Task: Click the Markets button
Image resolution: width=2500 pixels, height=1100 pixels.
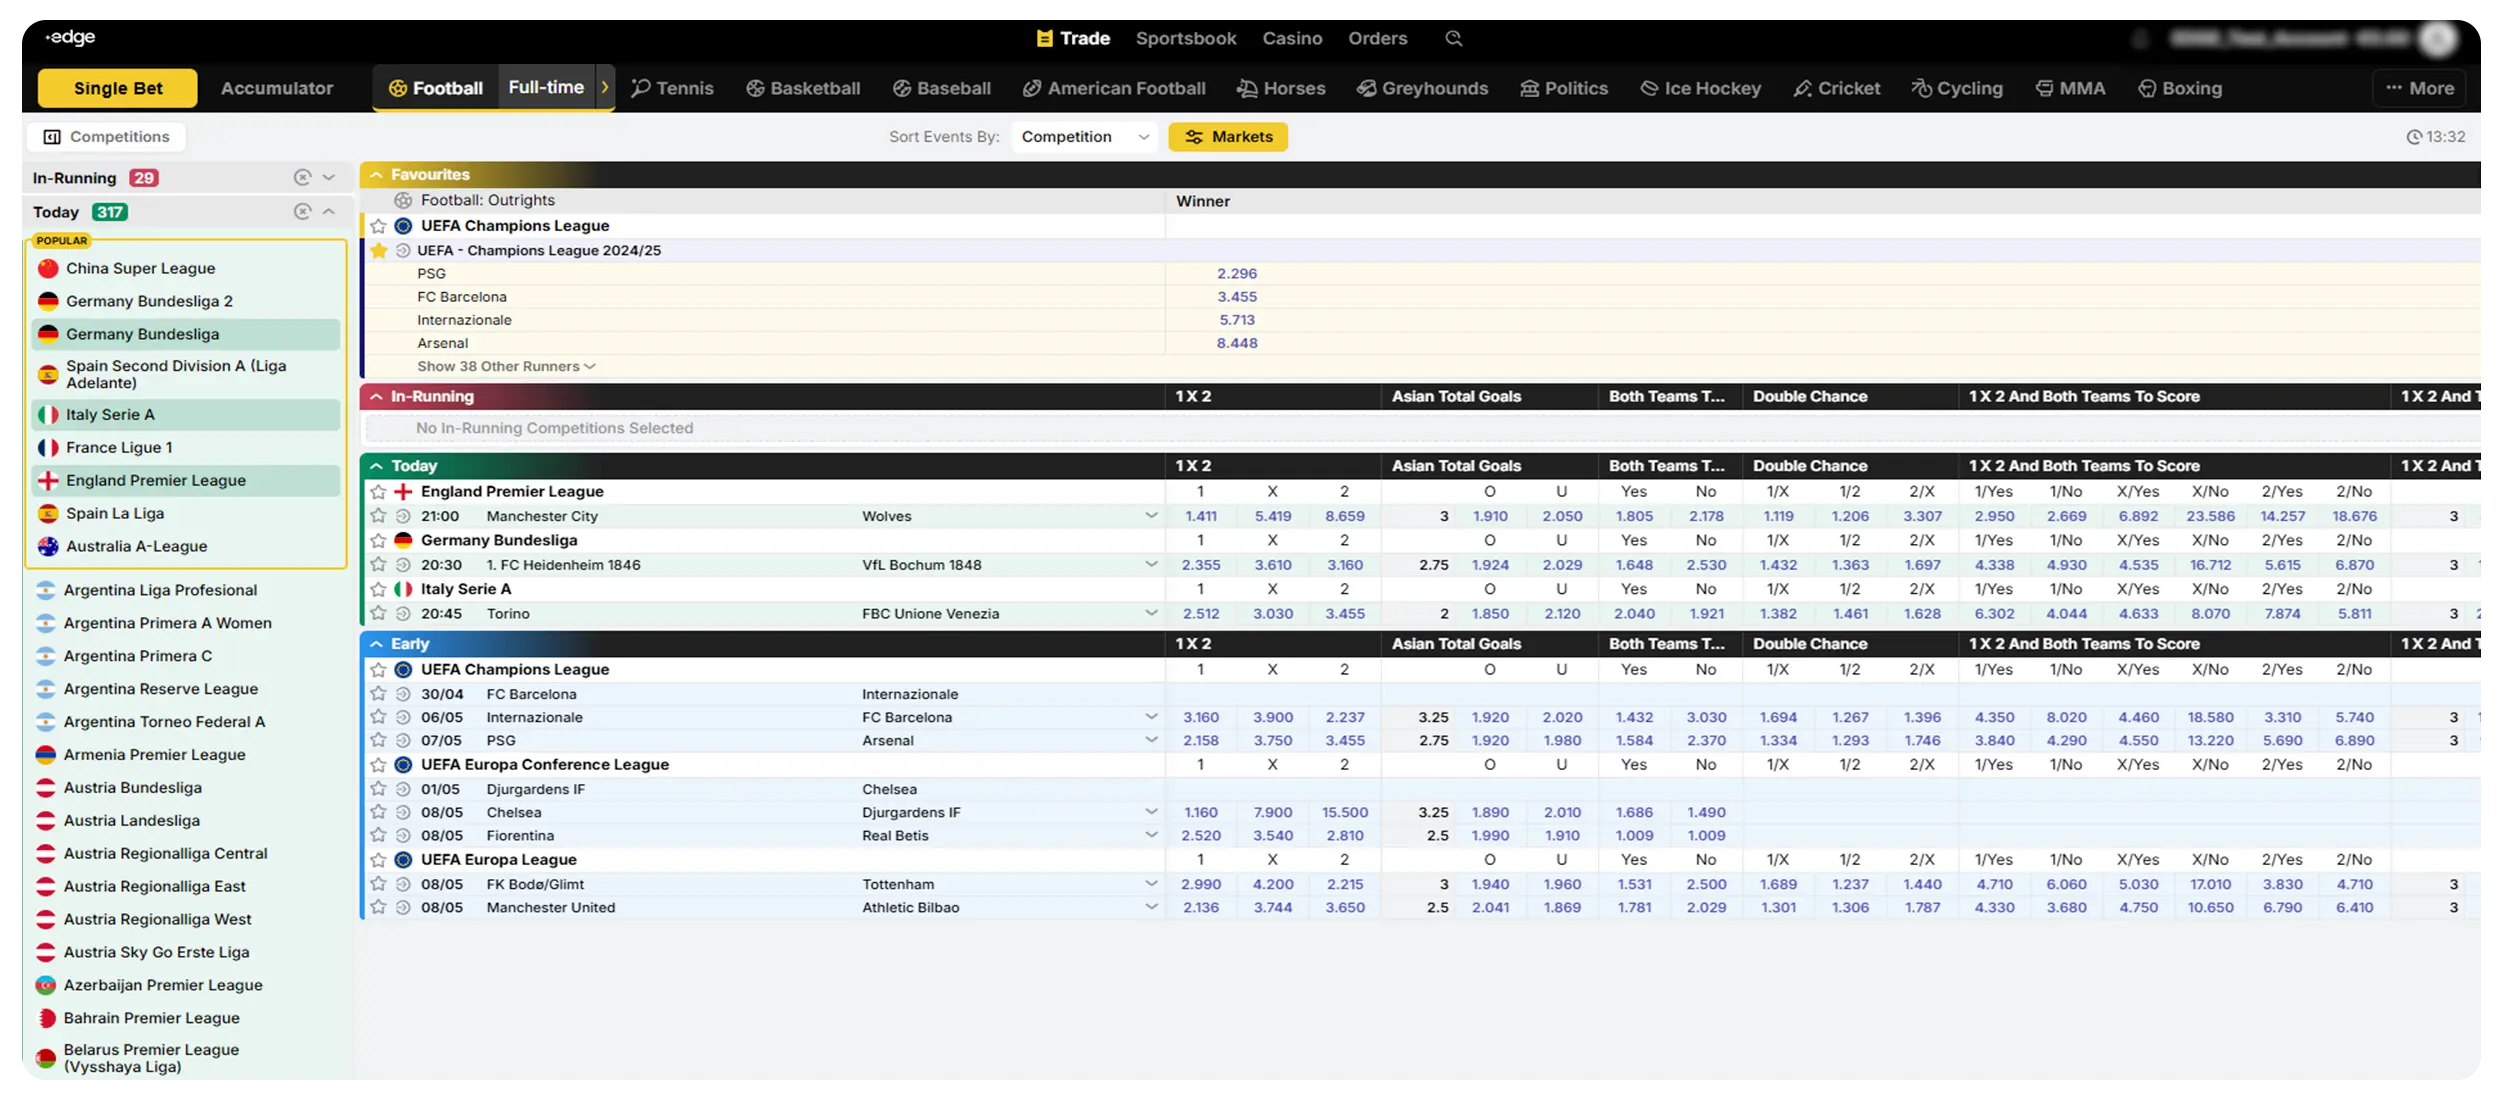Action: coord(1228,137)
